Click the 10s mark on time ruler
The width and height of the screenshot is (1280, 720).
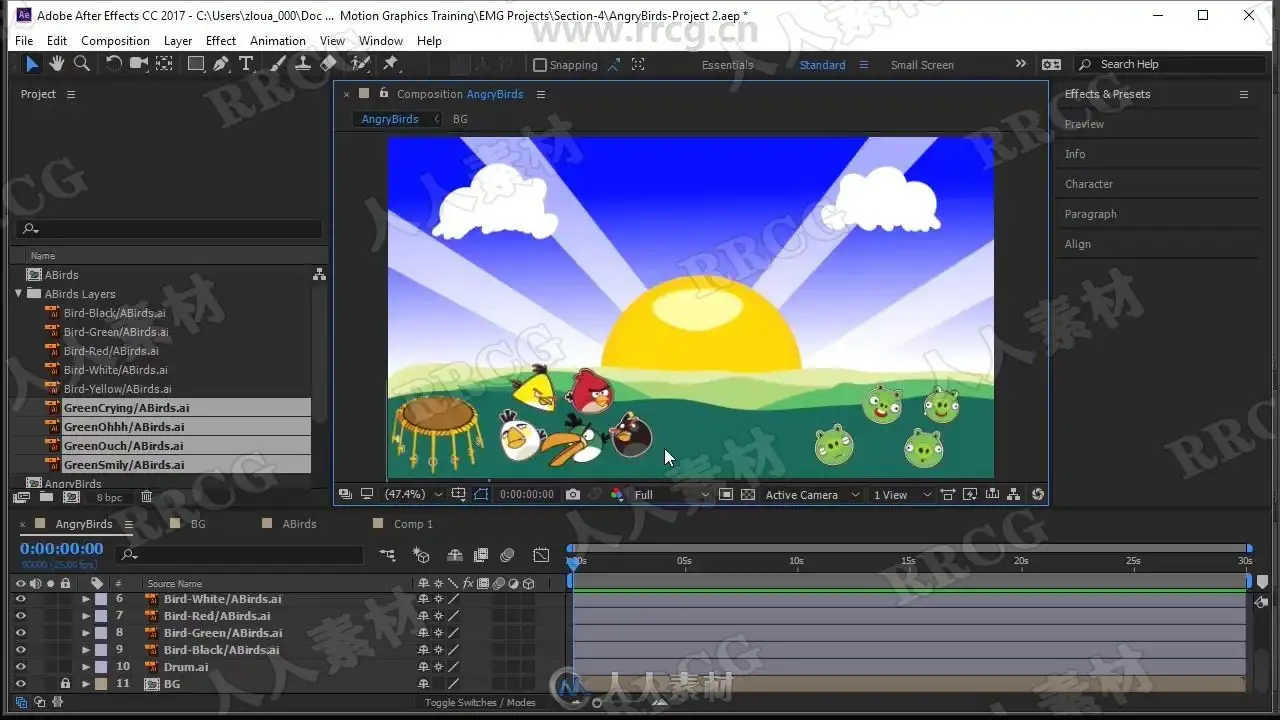point(796,565)
